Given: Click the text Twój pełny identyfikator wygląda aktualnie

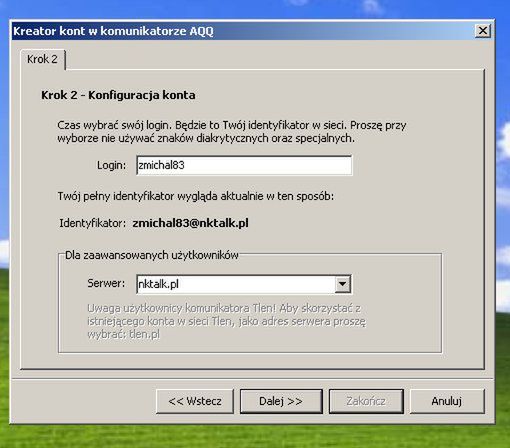Looking at the screenshot, I should tap(196, 196).
